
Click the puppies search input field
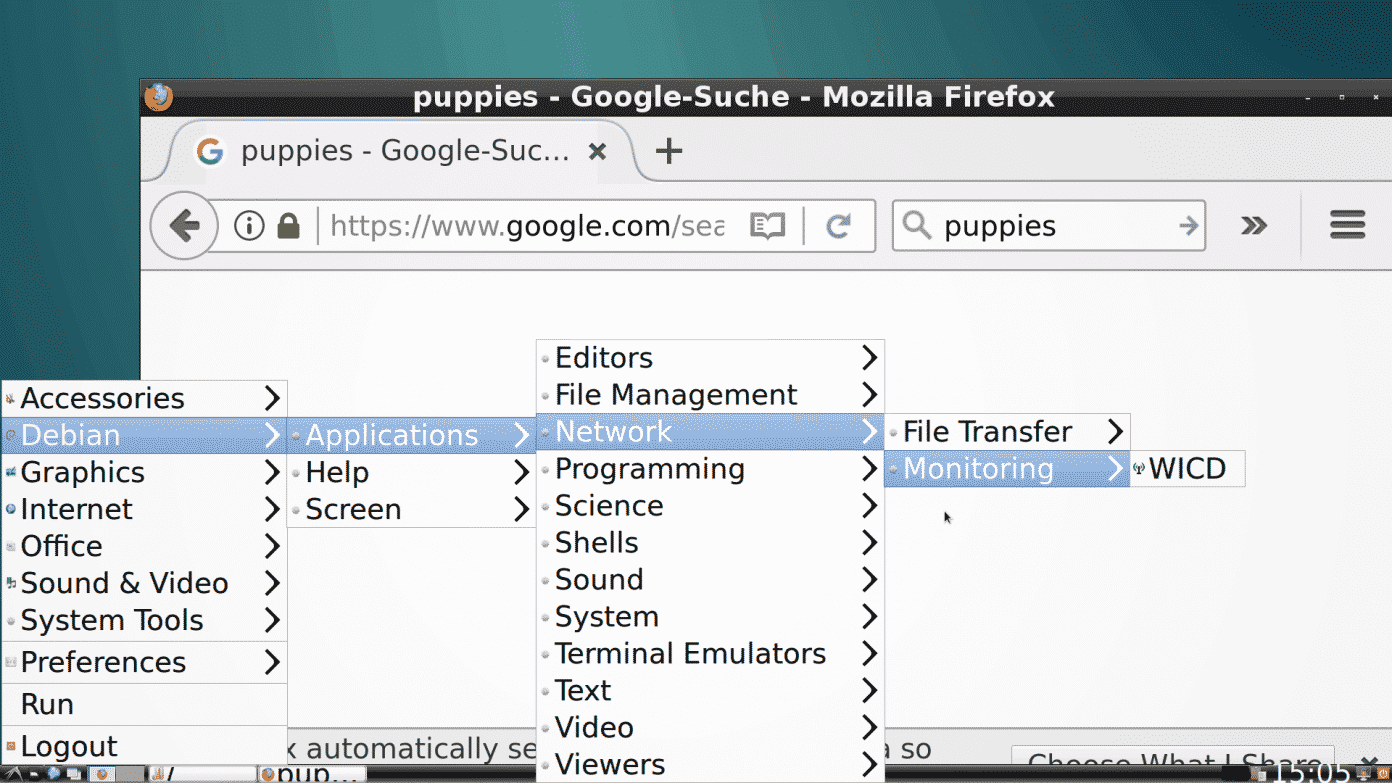tap(1050, 226)
